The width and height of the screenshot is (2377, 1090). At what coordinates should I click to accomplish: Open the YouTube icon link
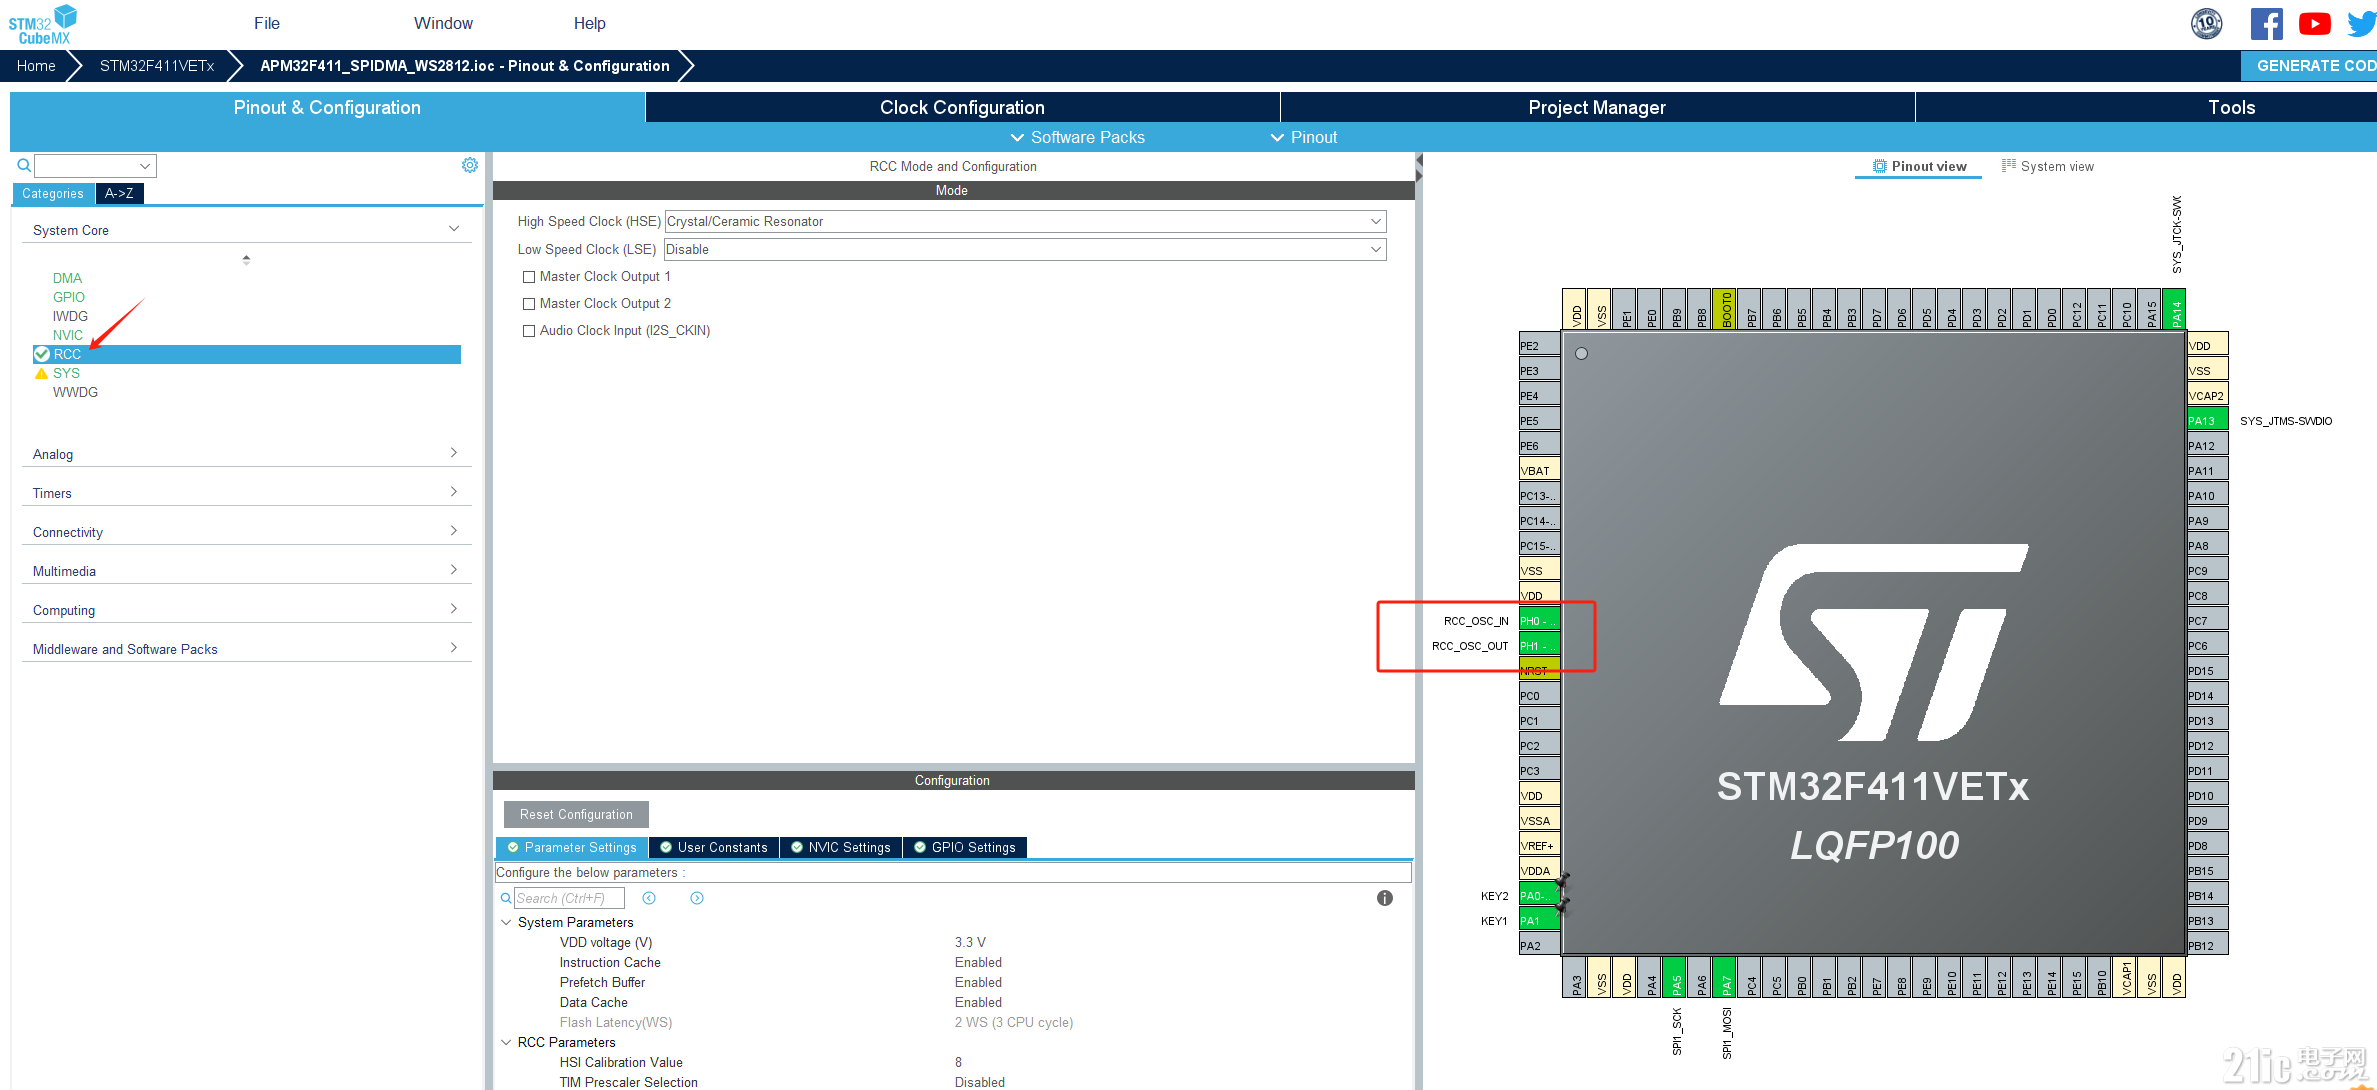coord(2314,23)
